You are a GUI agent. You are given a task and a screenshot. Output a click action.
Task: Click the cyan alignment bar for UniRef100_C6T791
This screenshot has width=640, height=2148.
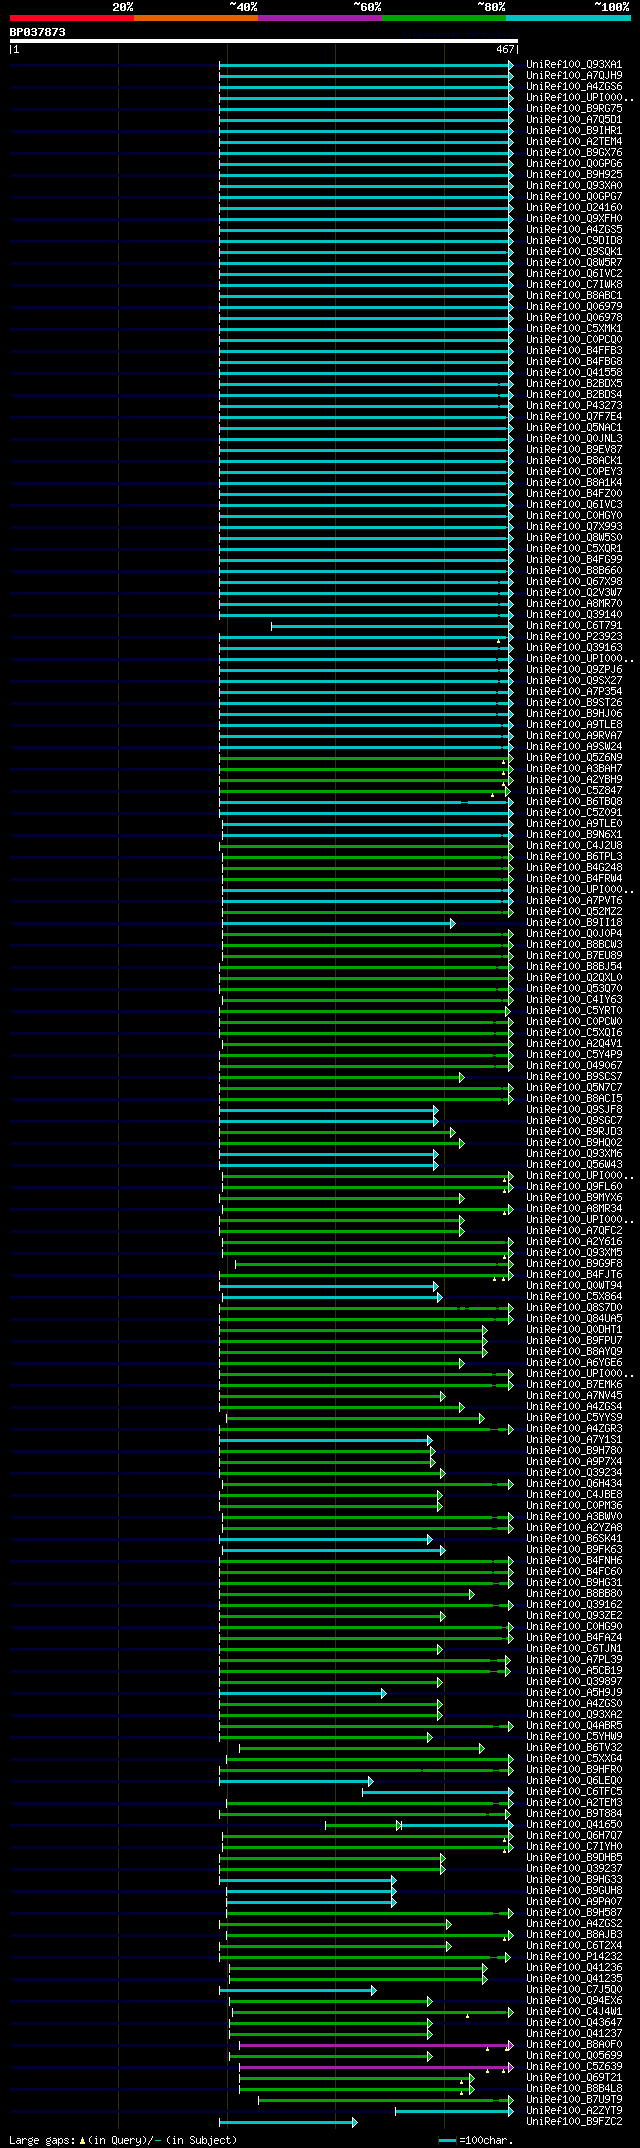[x=390, y=626]
